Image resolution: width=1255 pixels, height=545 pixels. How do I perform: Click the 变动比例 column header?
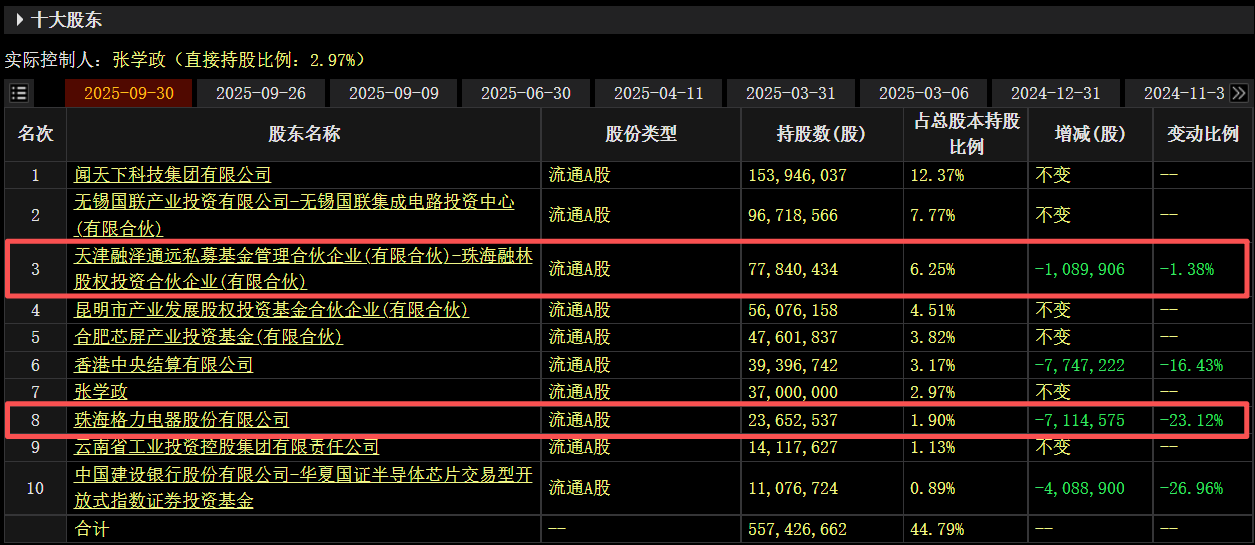(1203, 134)
